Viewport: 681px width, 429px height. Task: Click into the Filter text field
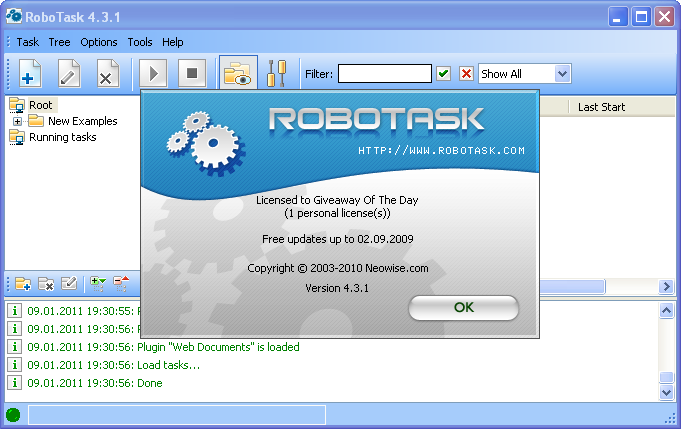[x=385, y=73]
